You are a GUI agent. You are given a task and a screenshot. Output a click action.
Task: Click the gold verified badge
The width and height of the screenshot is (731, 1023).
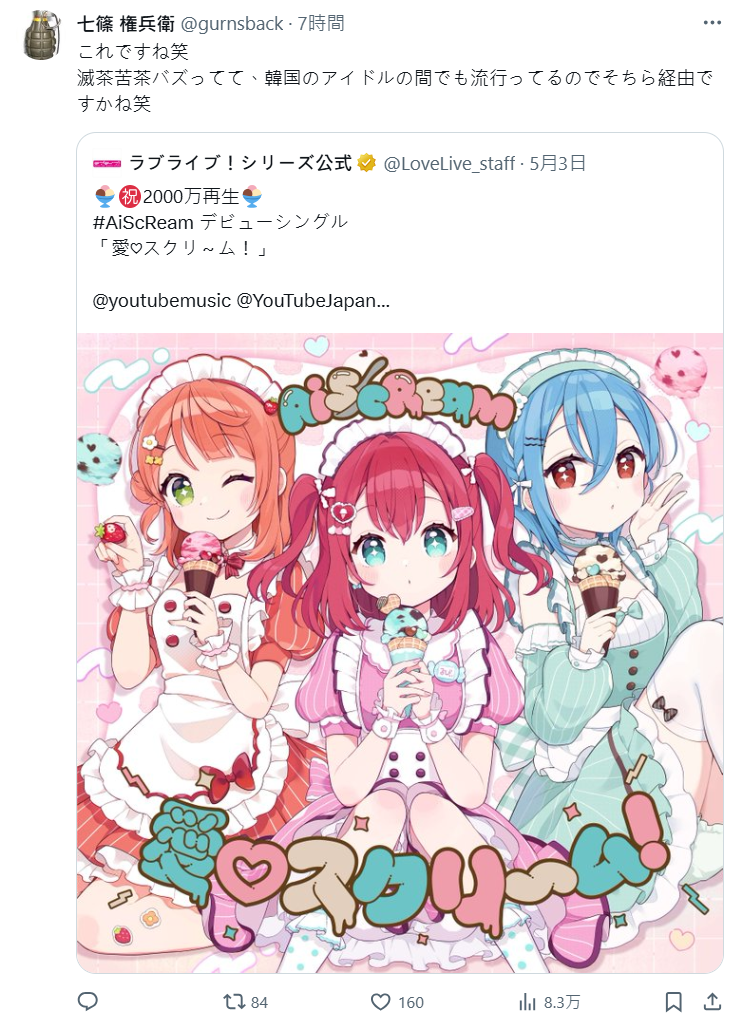point(367,162)
